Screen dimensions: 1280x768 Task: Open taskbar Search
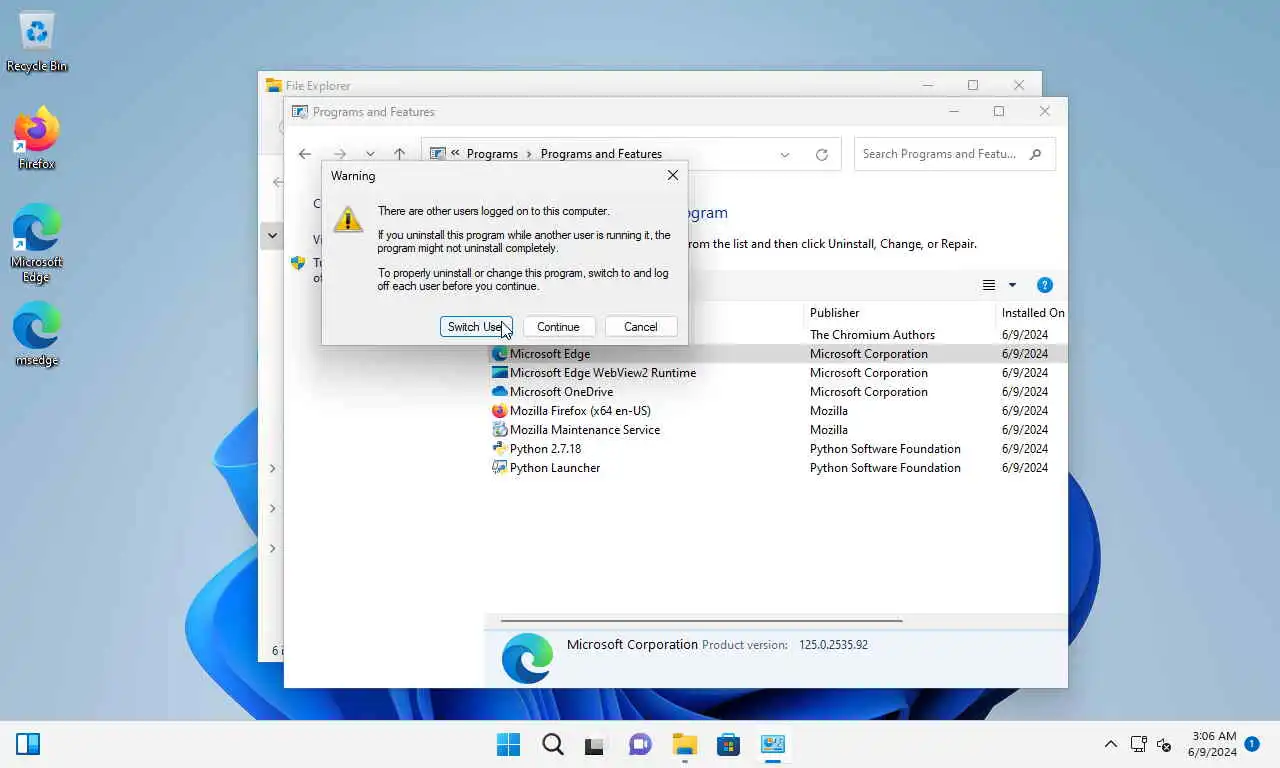tap(552, 744)
